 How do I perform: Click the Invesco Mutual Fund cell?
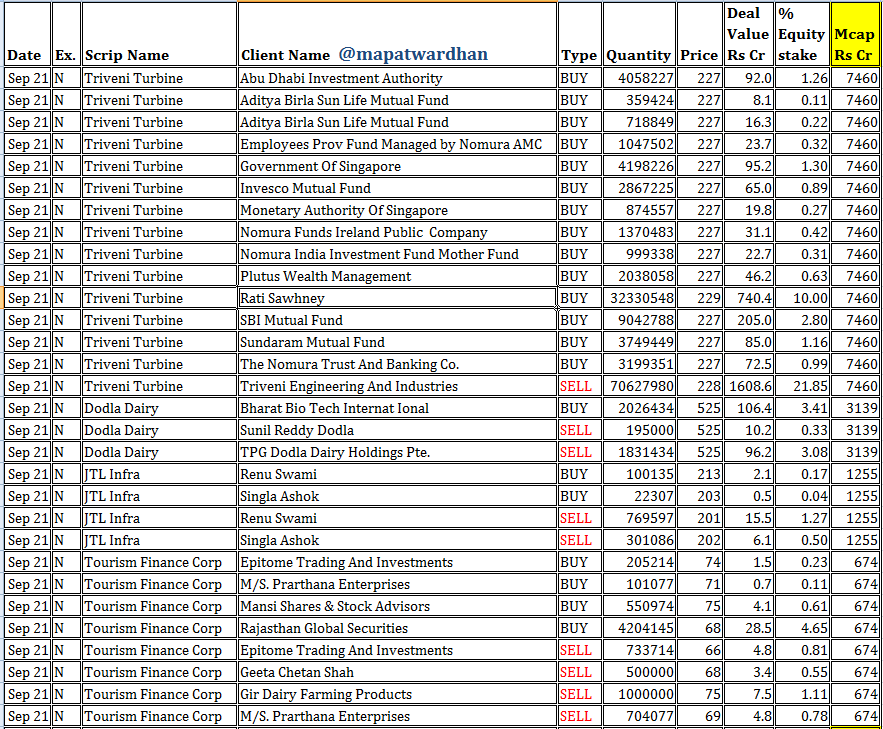pyautogui.click(x=398, y=188)
